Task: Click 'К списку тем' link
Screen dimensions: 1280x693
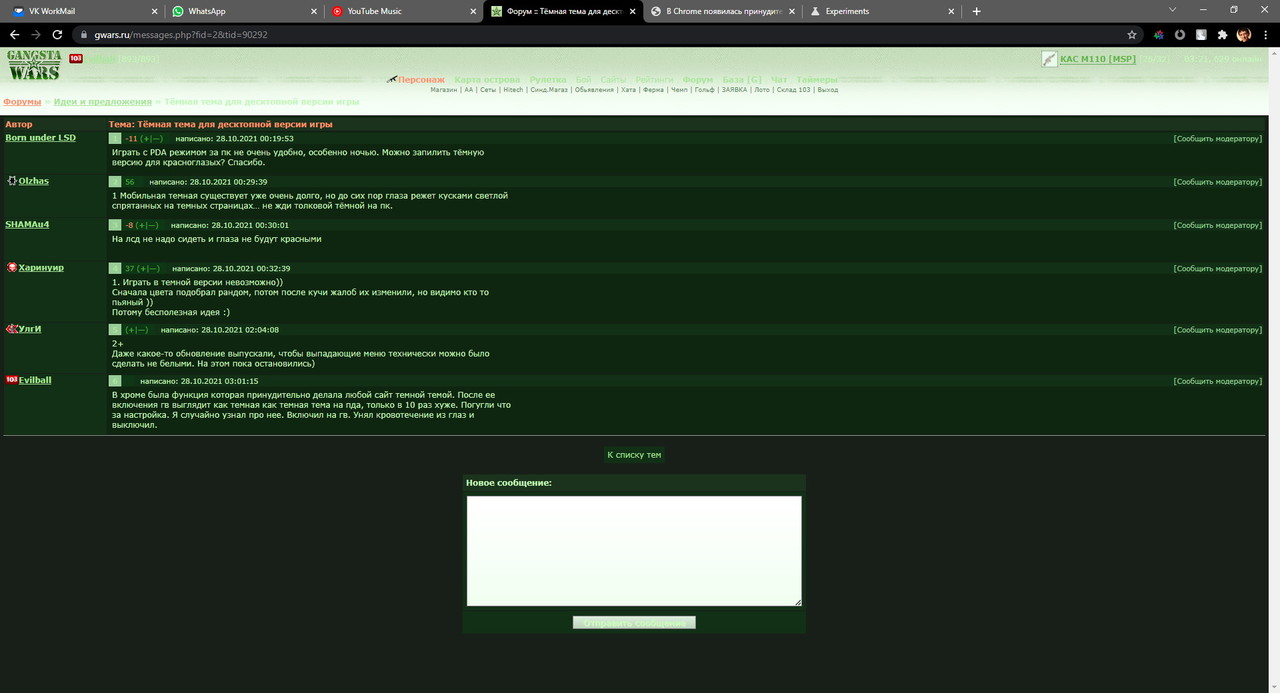Action: click(634, 455)
